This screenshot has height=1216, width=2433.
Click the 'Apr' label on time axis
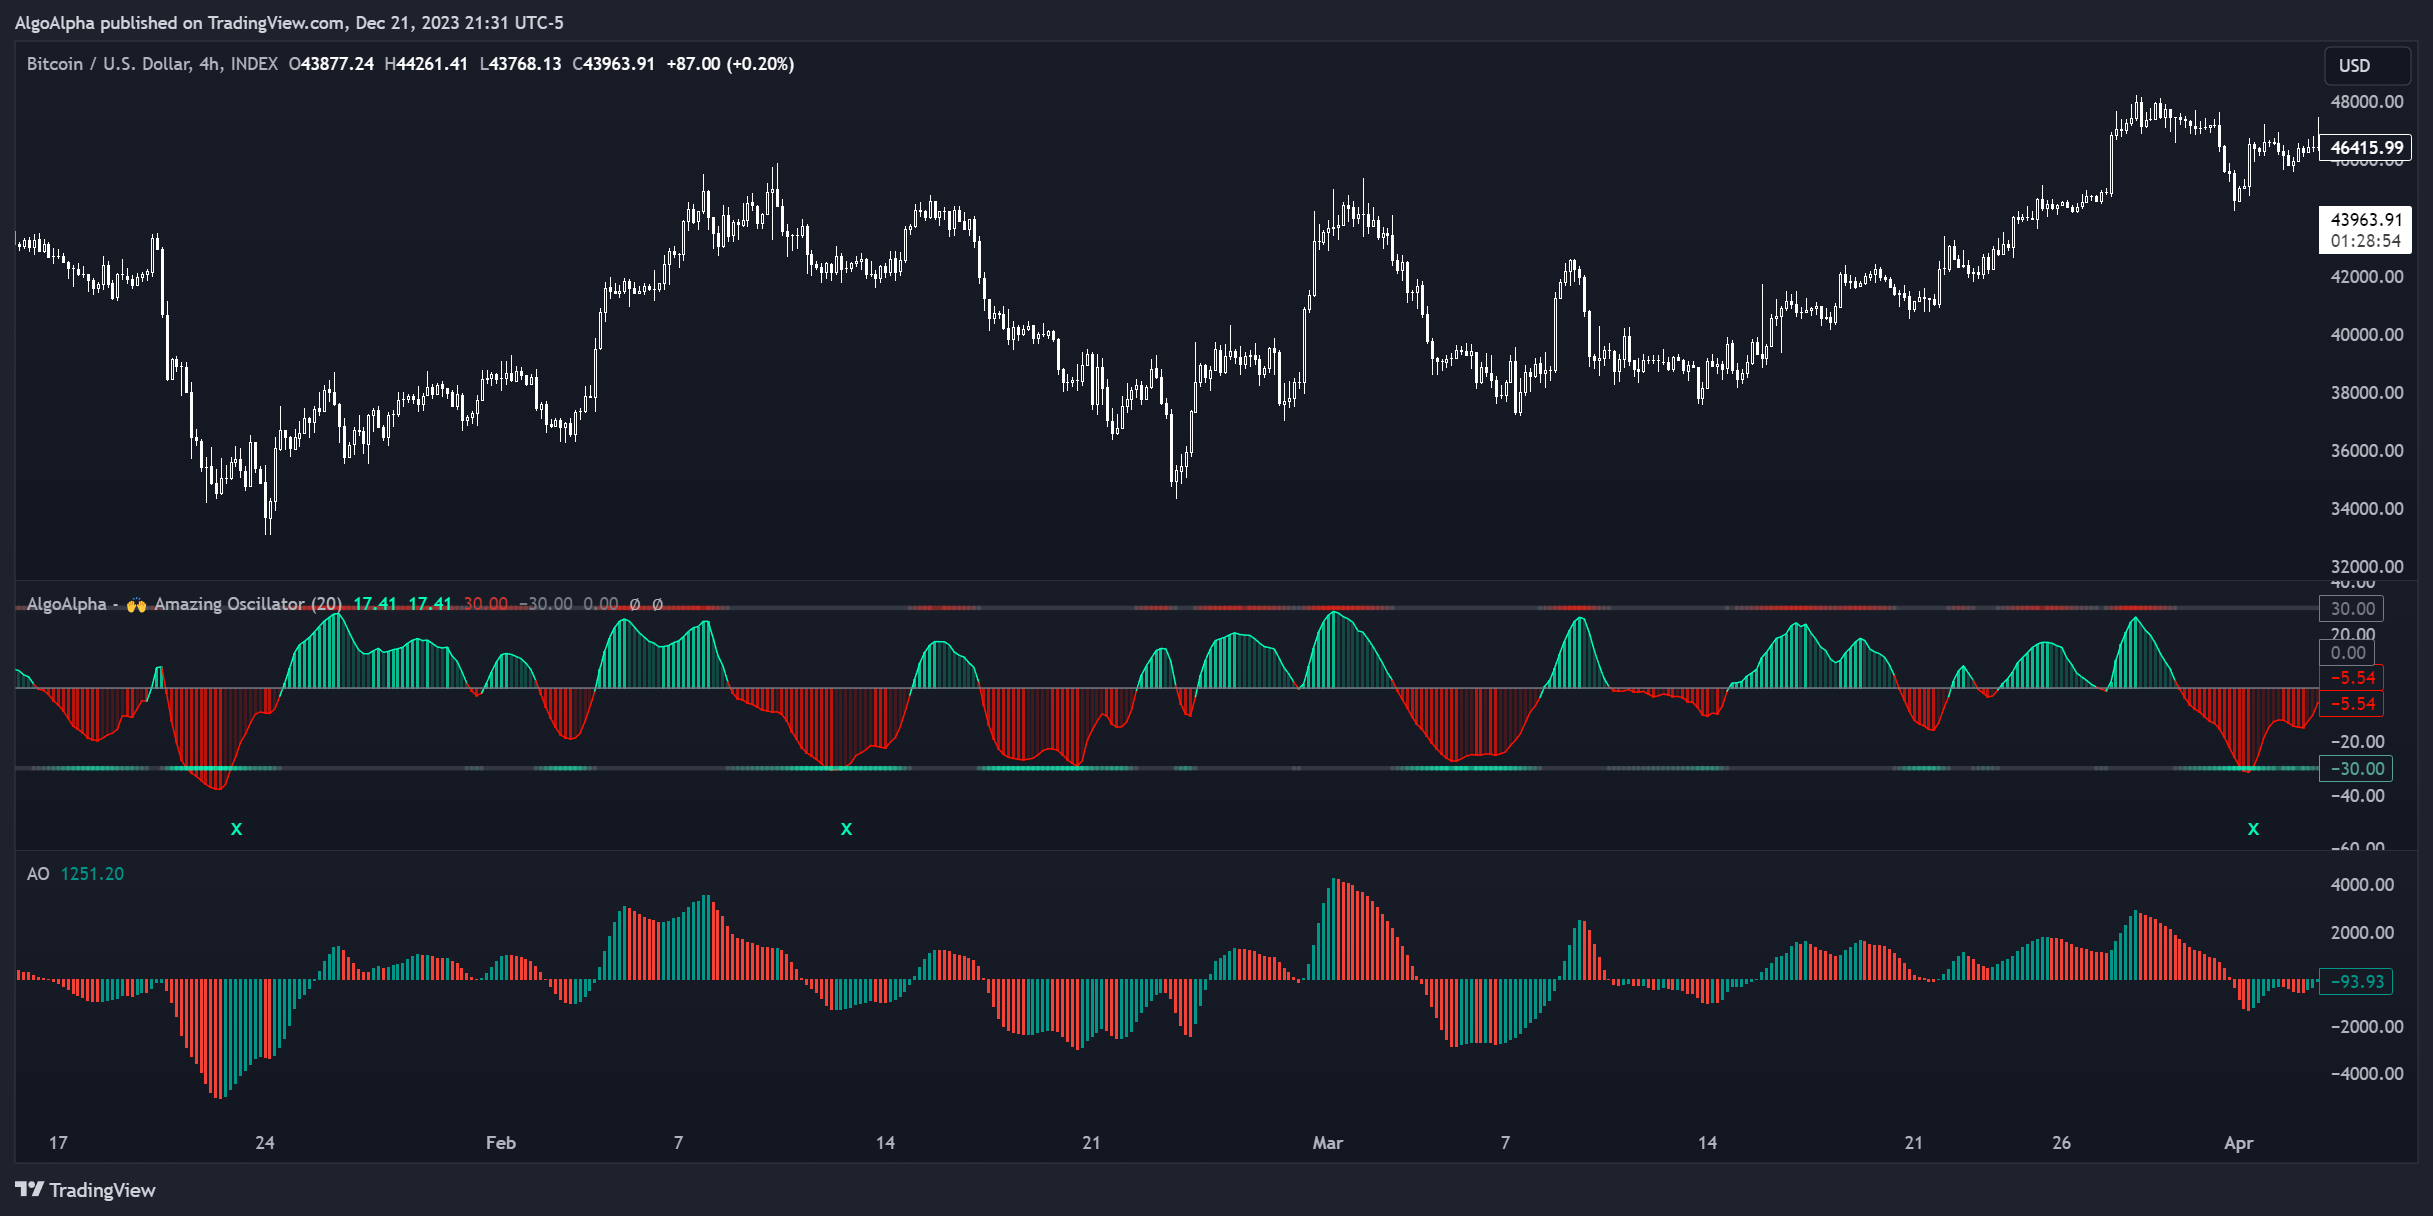tap(2238, 1143)
